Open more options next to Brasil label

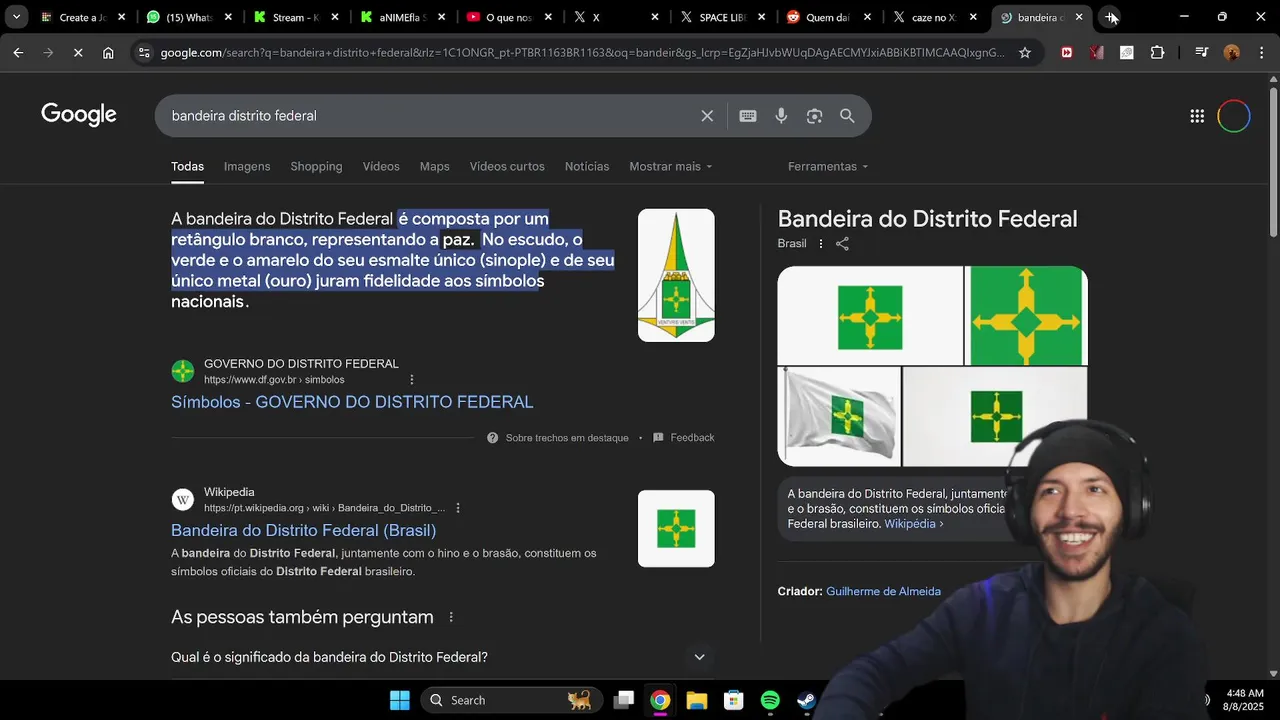(x=821, y=244)
